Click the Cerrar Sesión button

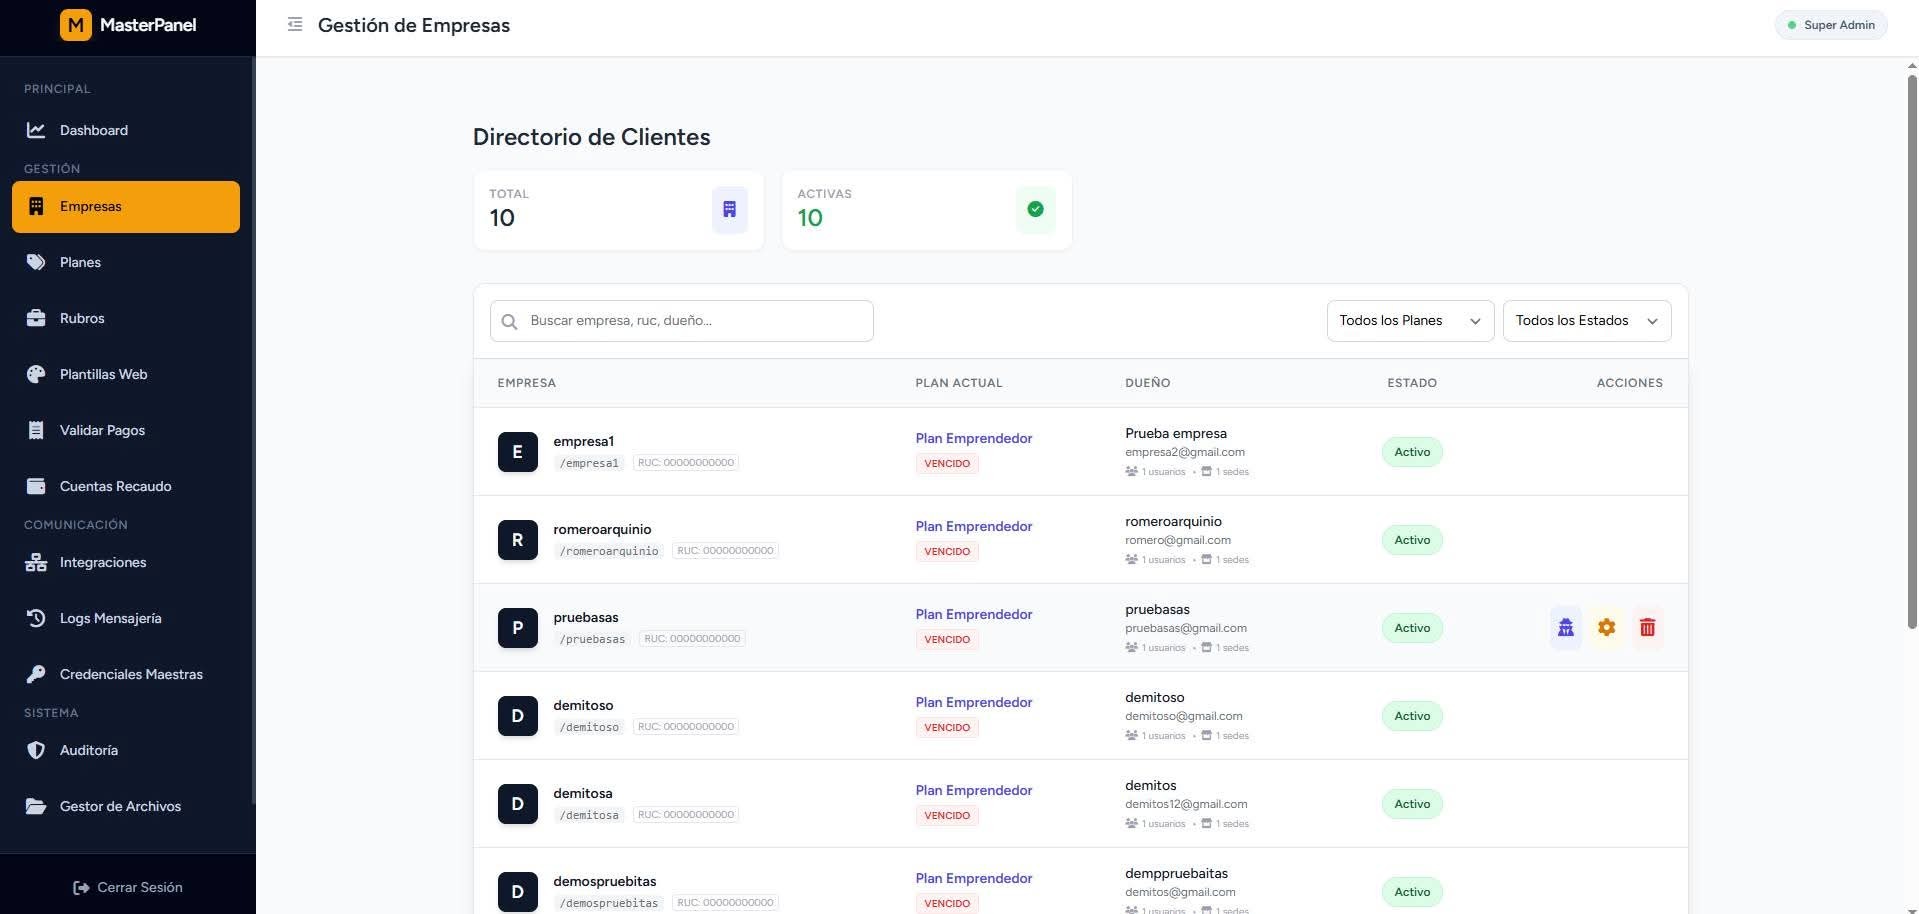(128, 887)
